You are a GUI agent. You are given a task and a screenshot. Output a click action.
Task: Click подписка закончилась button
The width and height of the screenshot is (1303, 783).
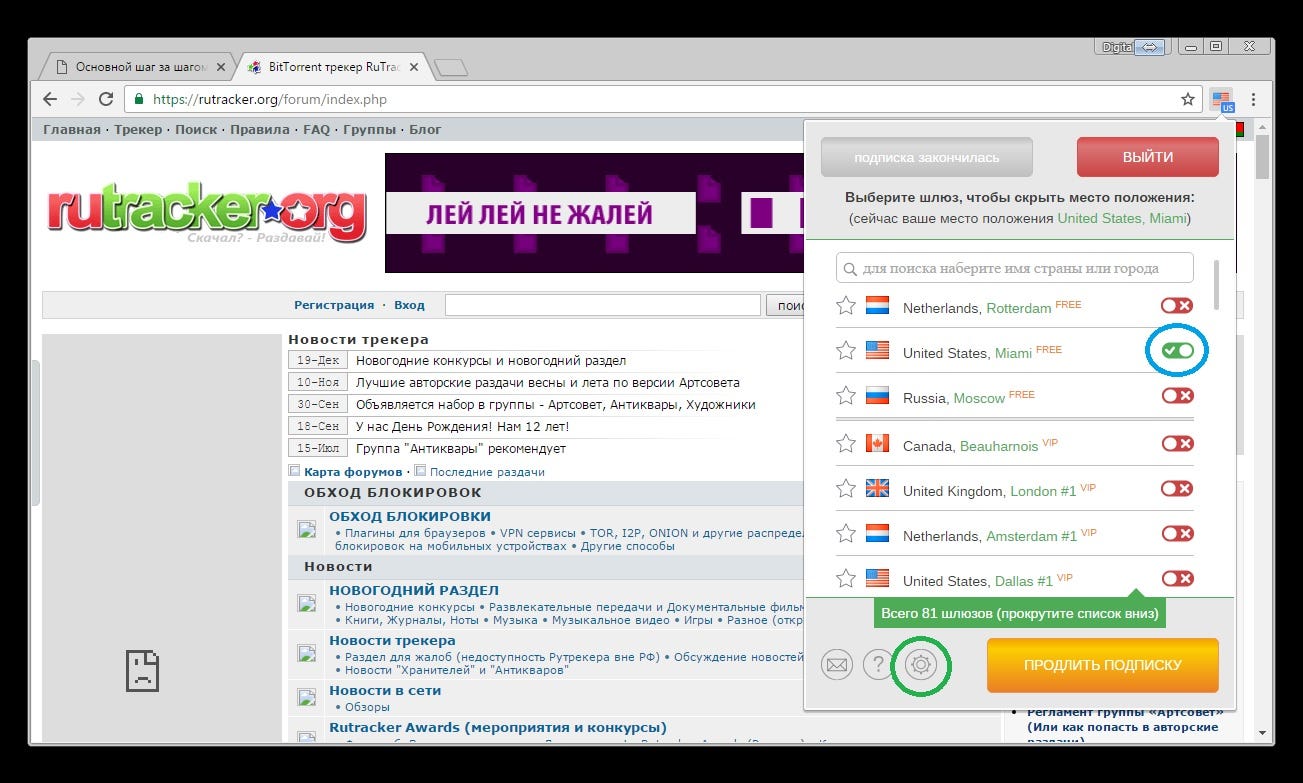coord(926,157)
